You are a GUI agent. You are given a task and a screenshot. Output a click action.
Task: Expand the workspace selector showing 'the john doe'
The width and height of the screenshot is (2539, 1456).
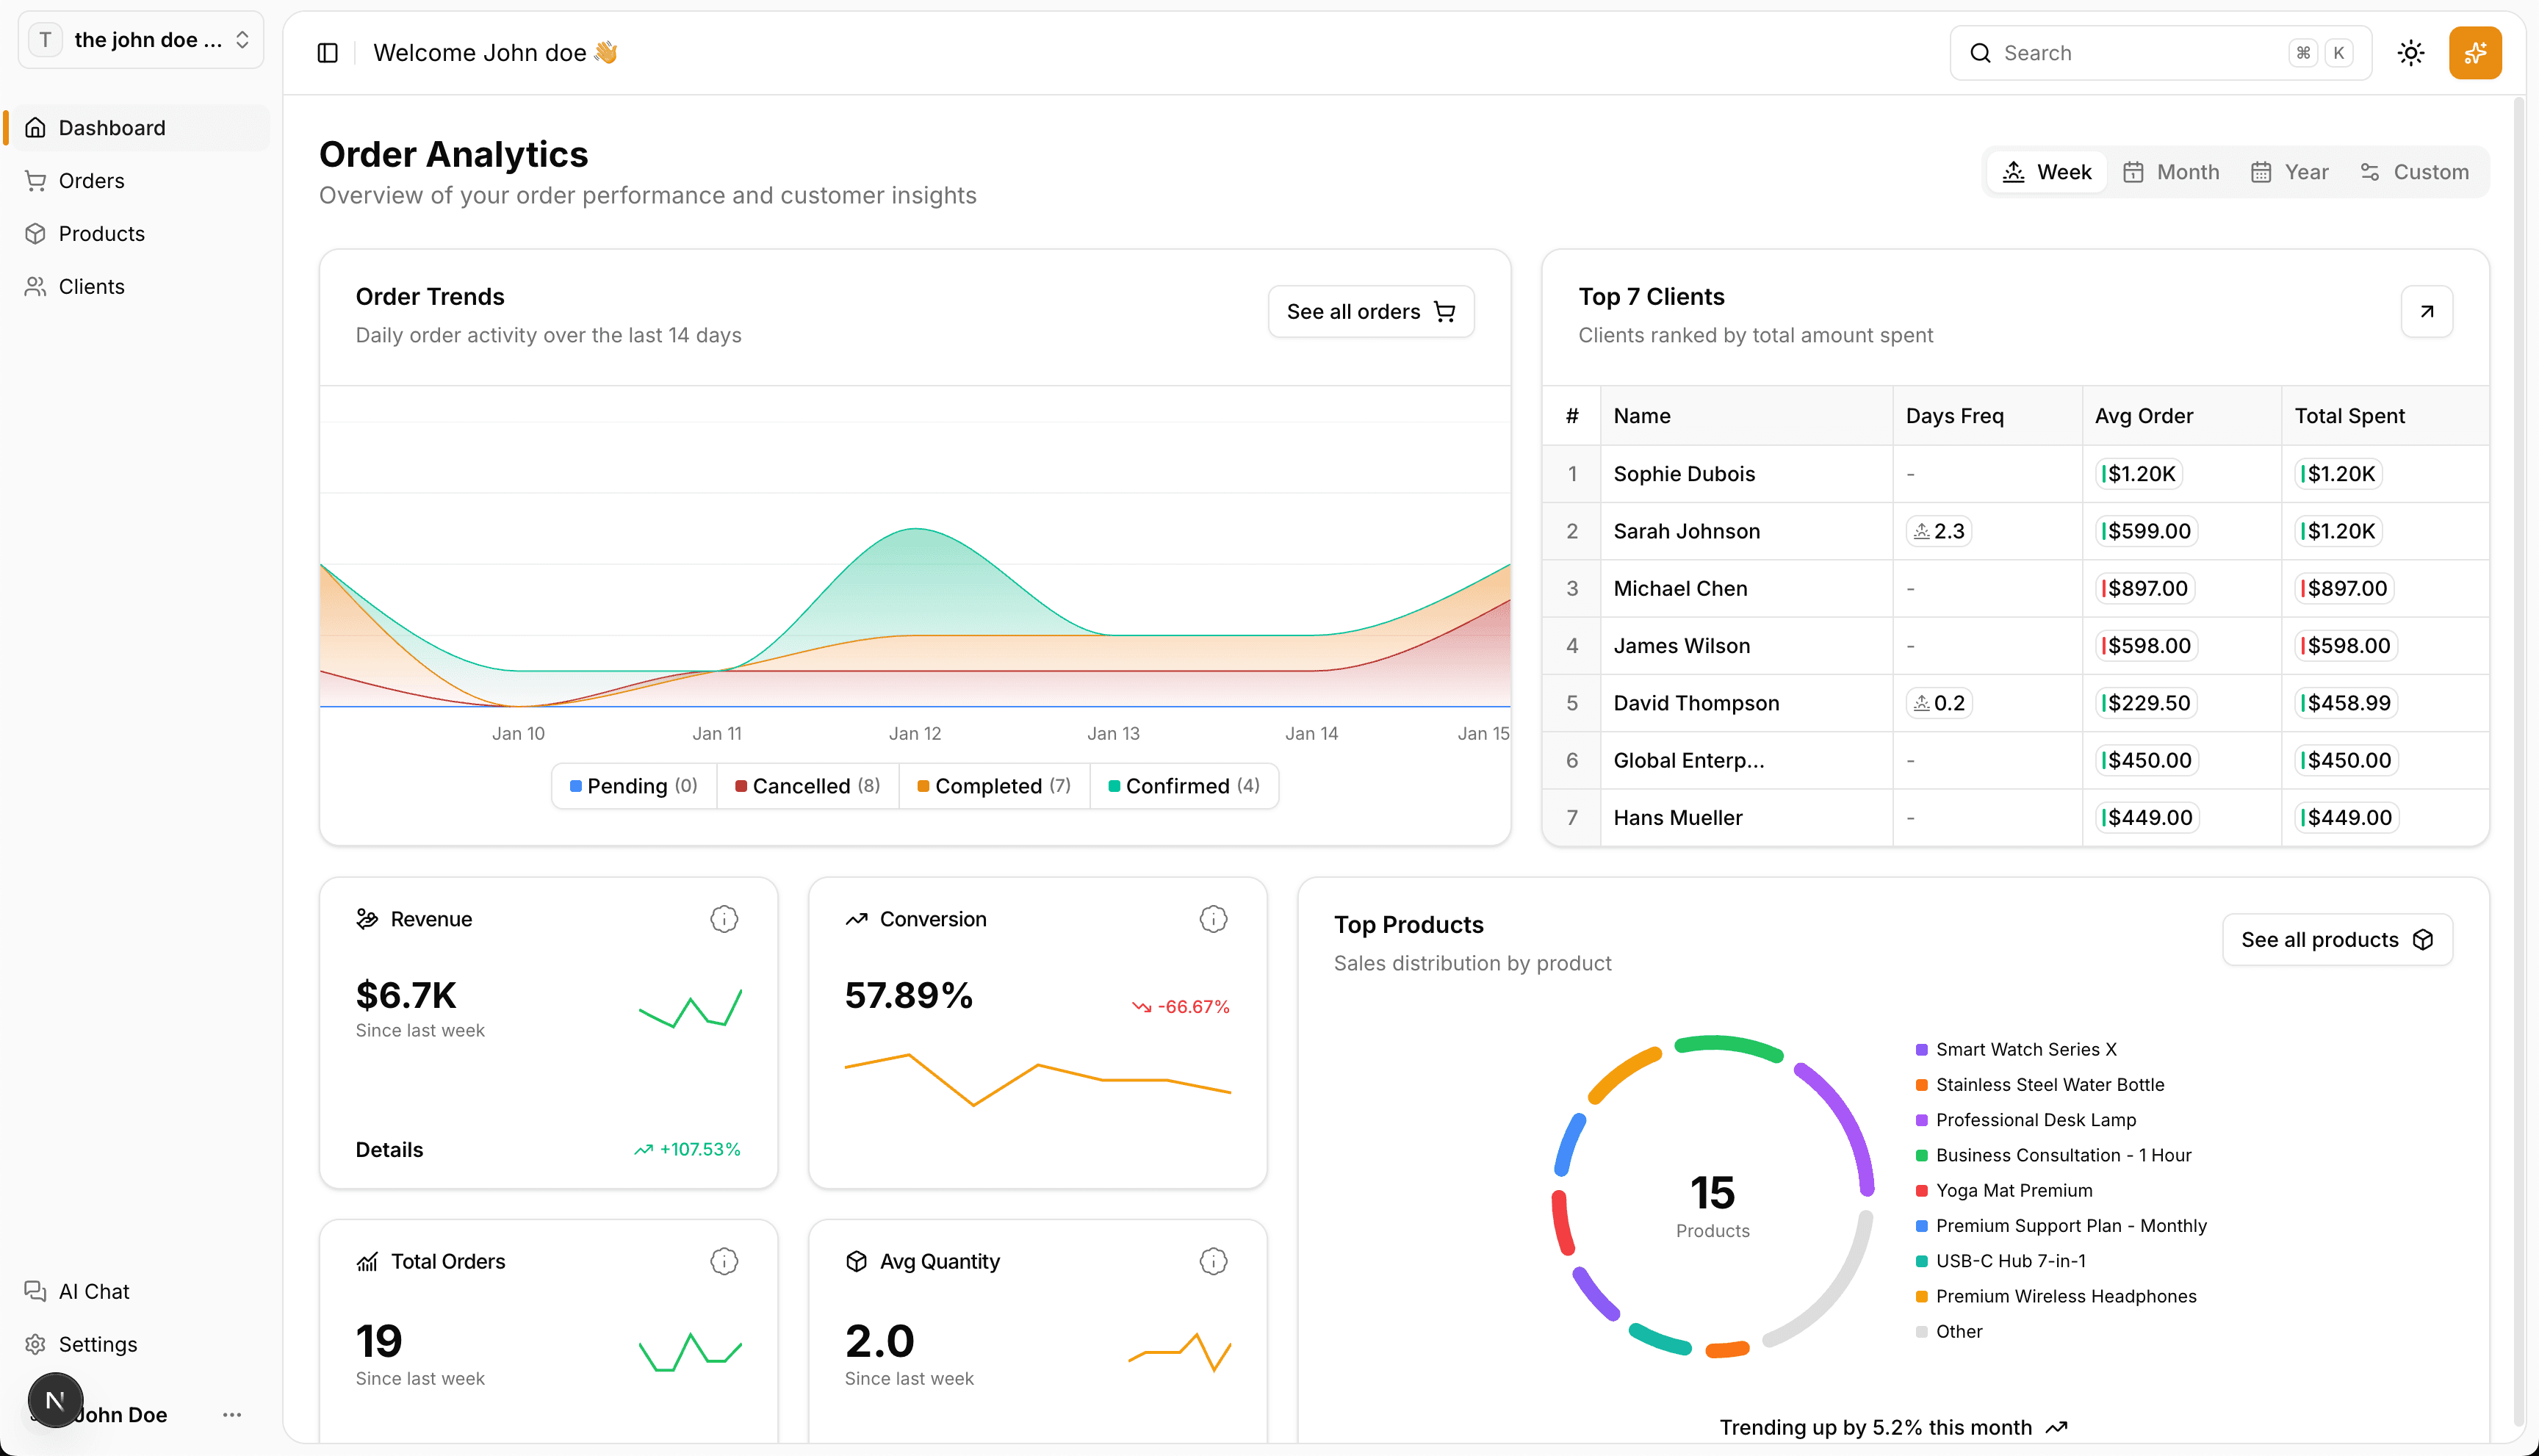140,39
